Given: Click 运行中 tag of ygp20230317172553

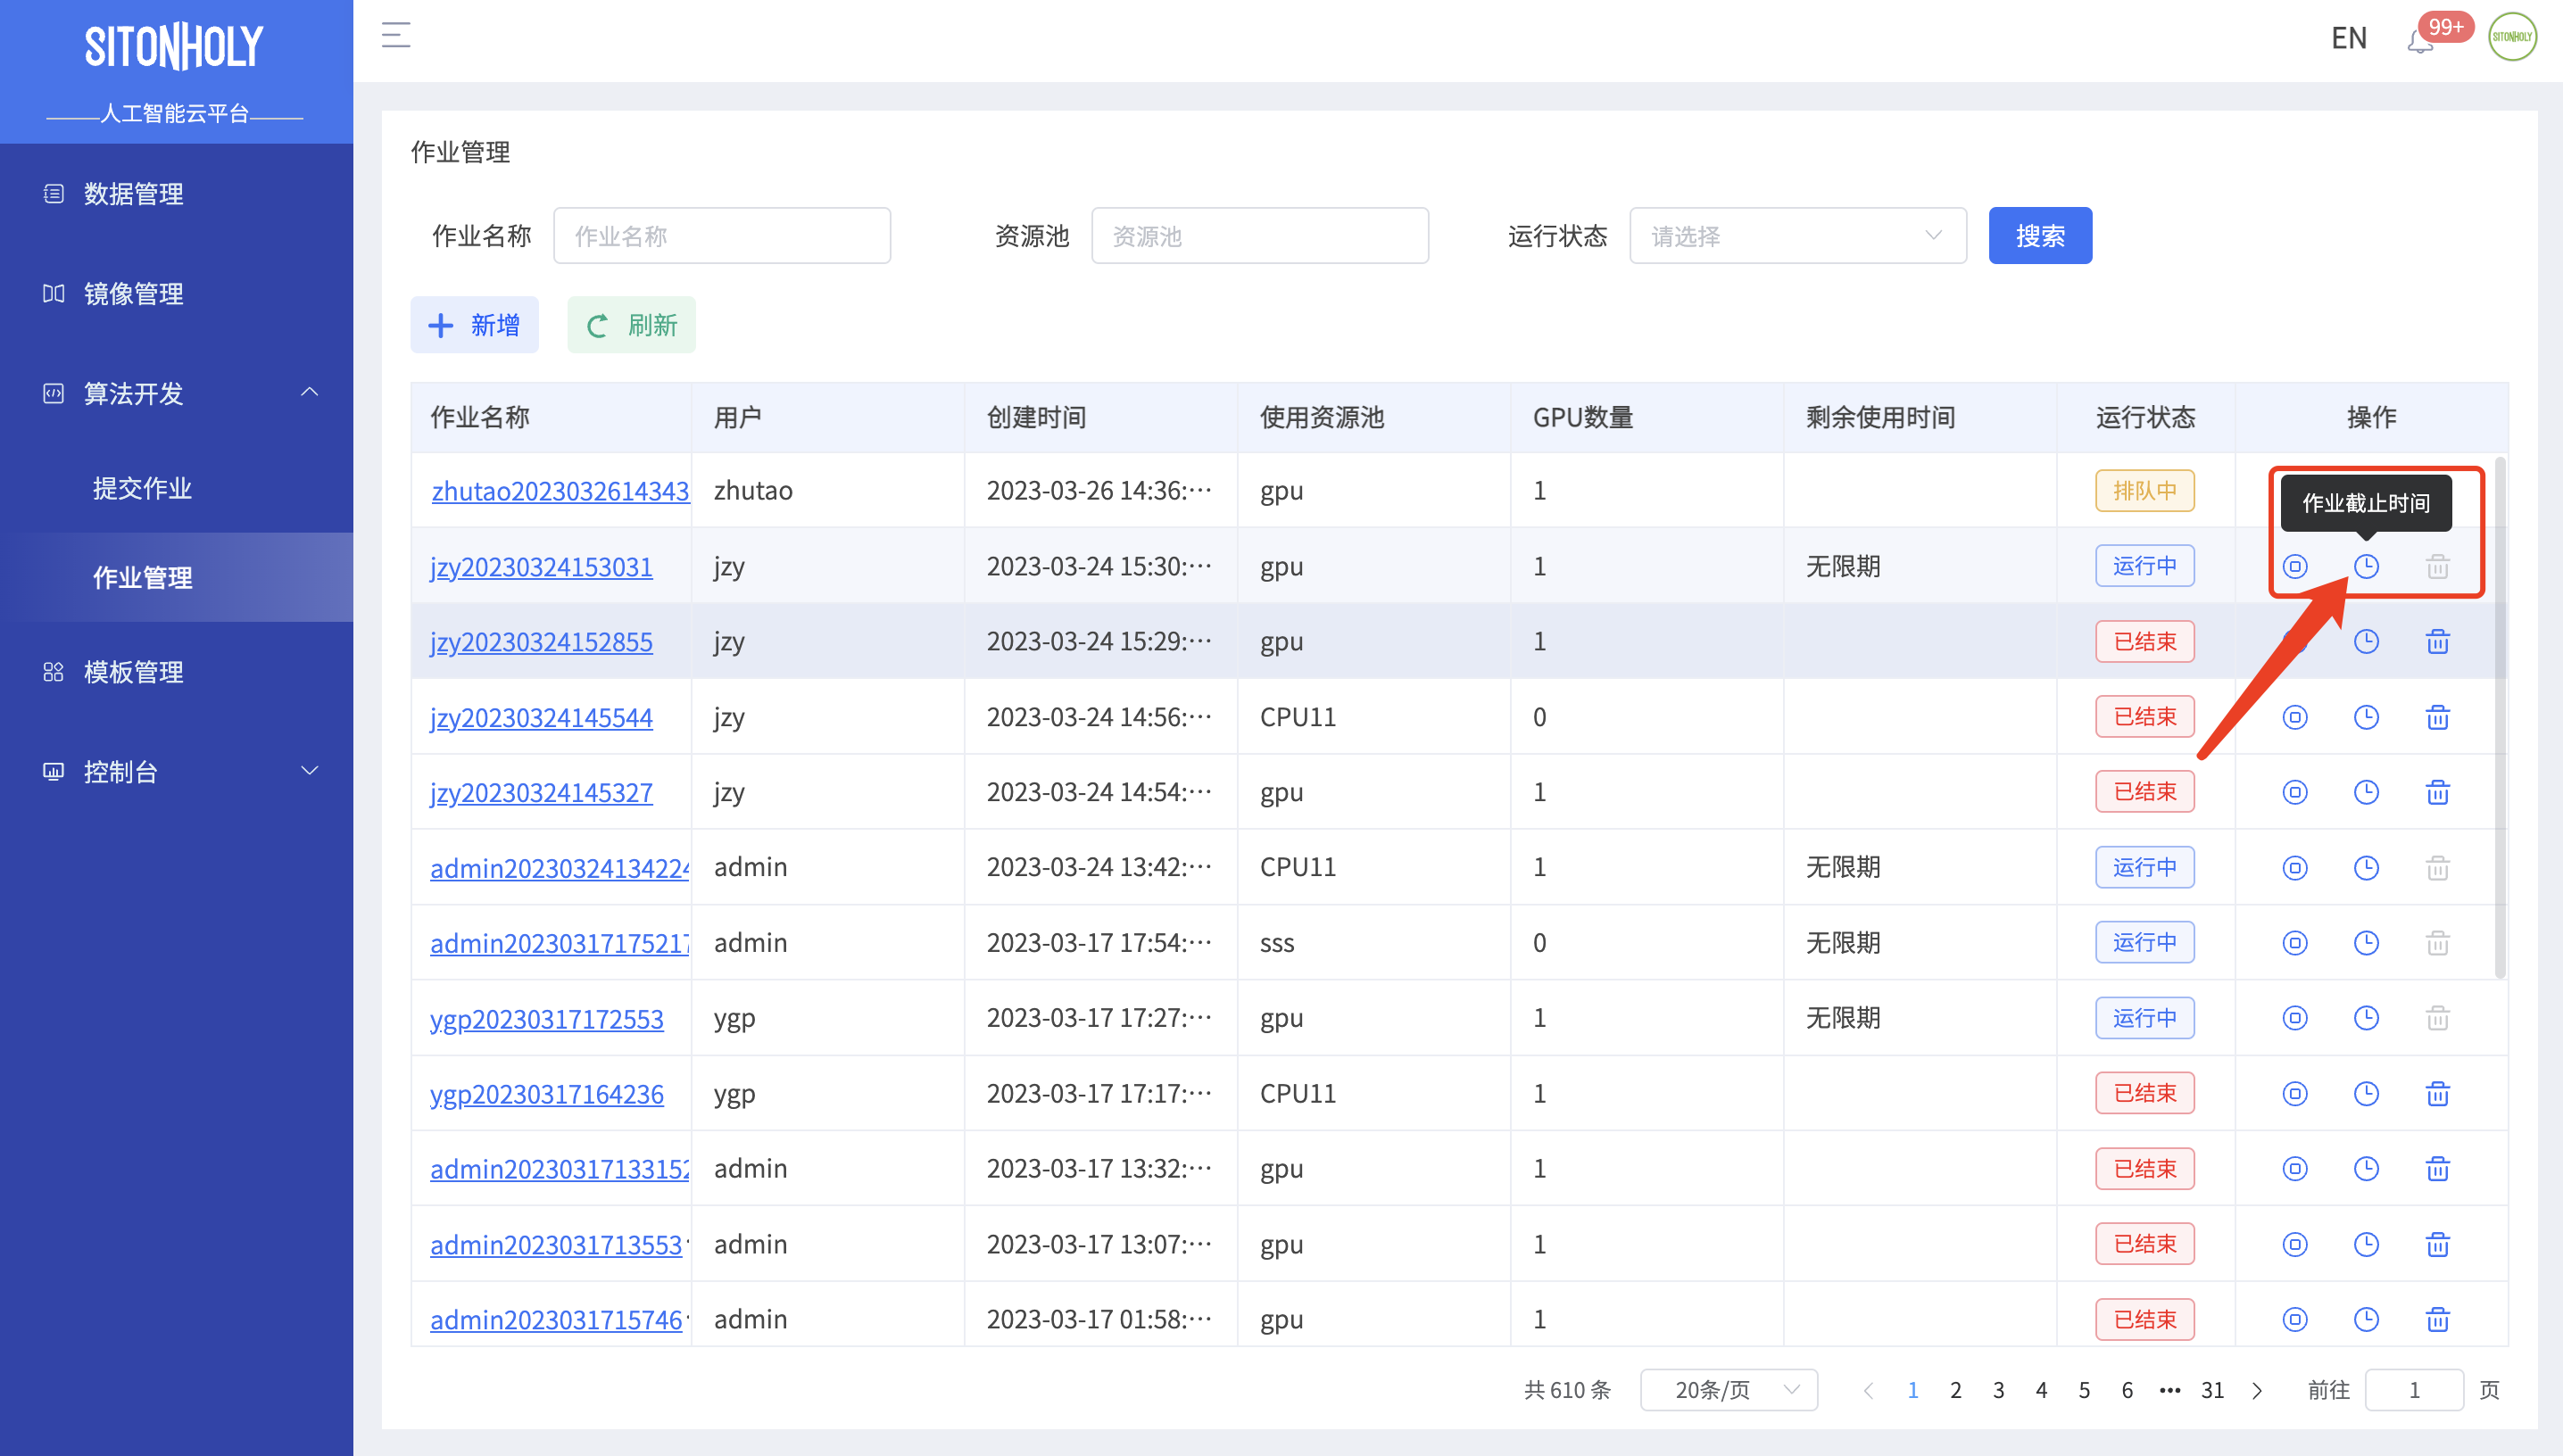Looking at the screenshot, I should pyautogui.click(x=2145, y=1018).
